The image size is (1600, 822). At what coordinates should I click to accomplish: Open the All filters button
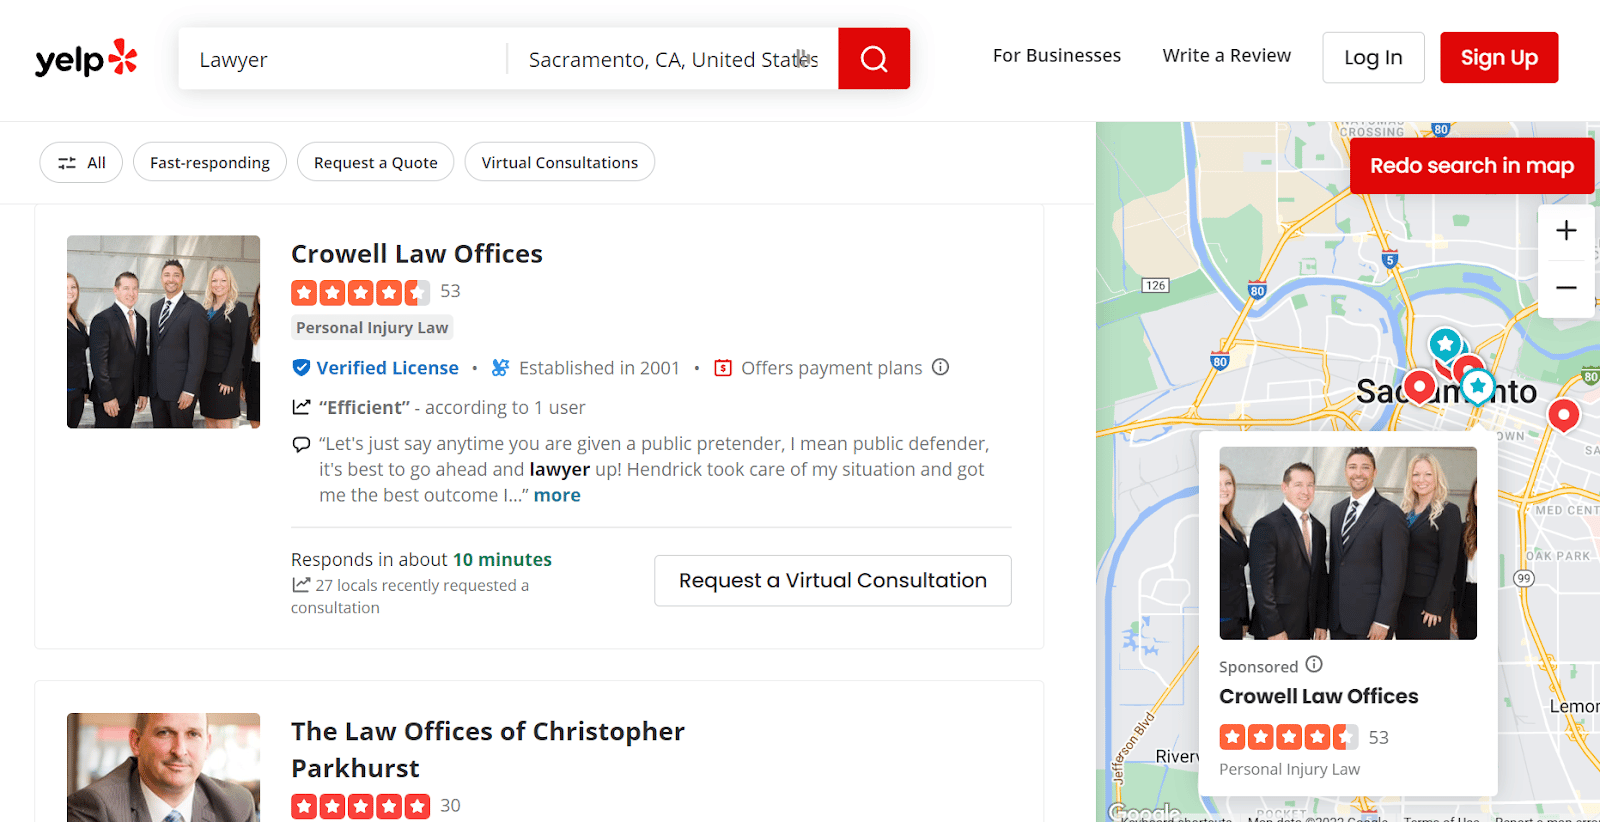[x=81, y=162]
